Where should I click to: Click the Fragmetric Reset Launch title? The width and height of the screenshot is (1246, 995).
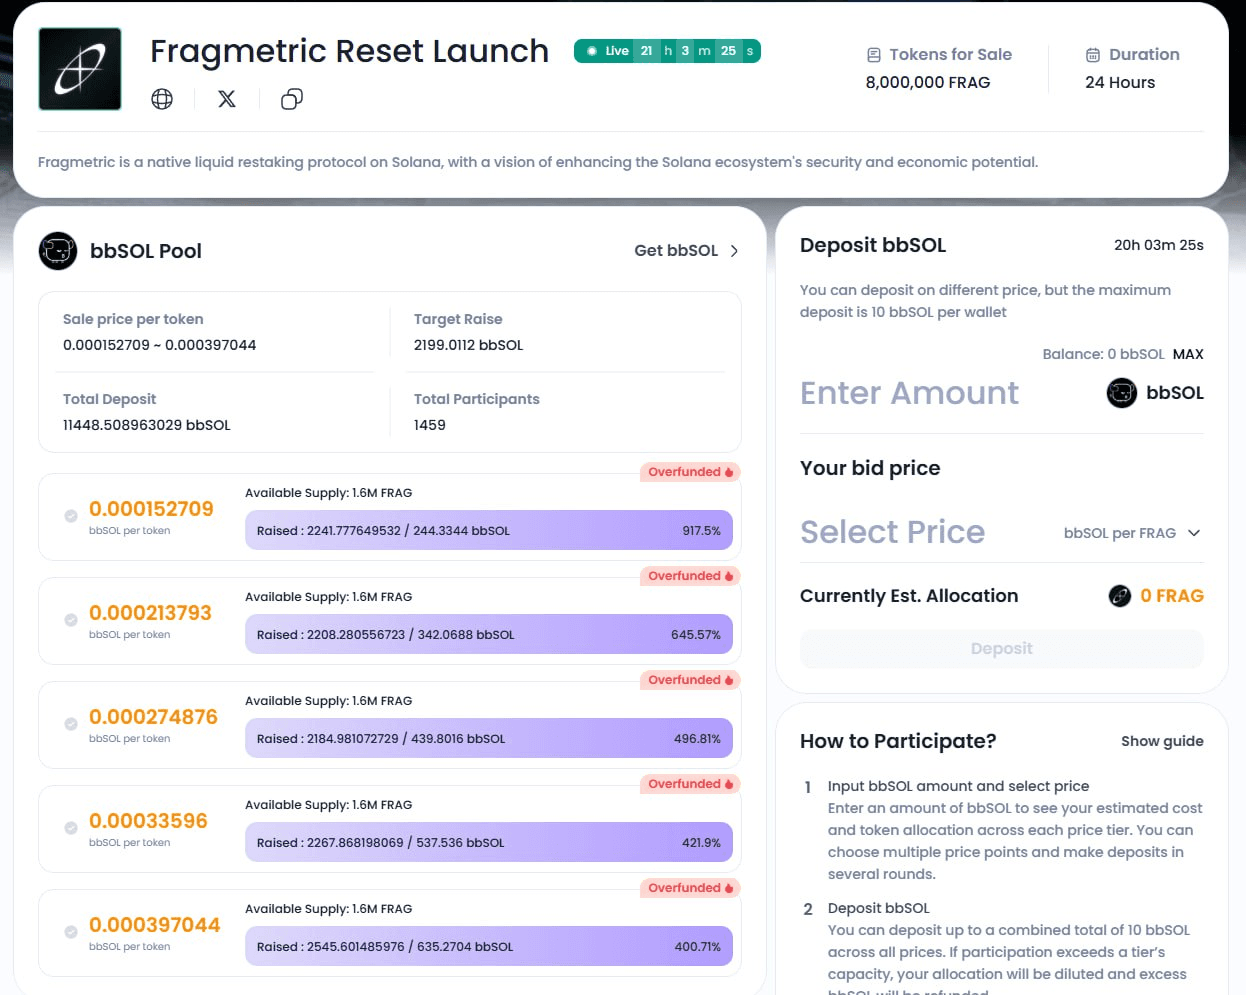pyautogui.click(x=350, y=51)
